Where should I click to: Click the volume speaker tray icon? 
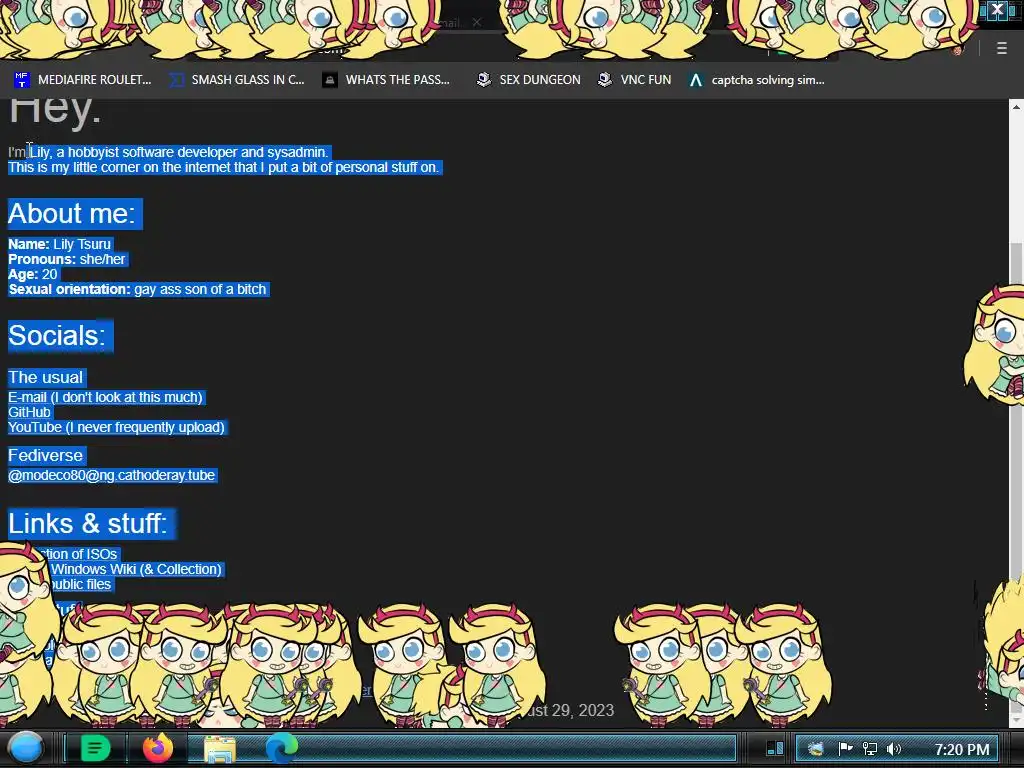coord(894,748)
